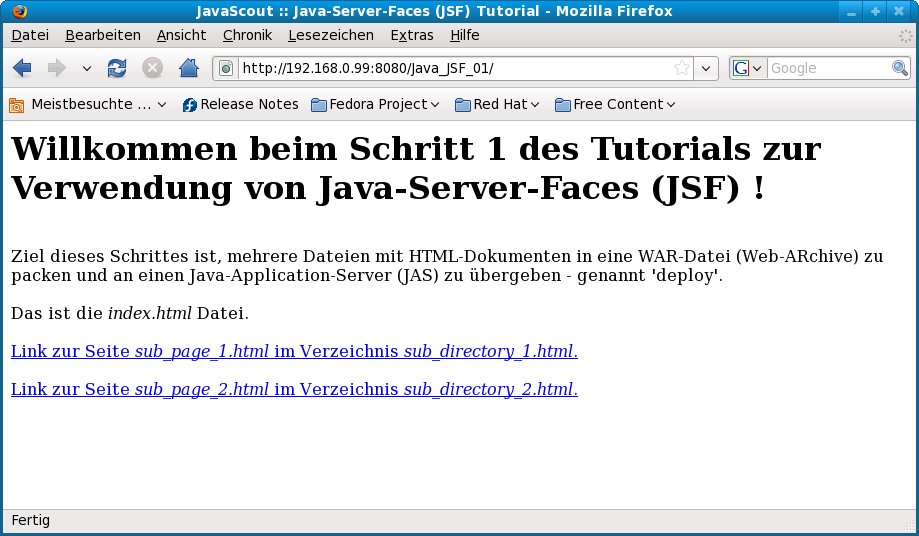Go to the Home page icon
Image resolution: width=919 pixels, height=536 pixels.
[x=188, y=68]
